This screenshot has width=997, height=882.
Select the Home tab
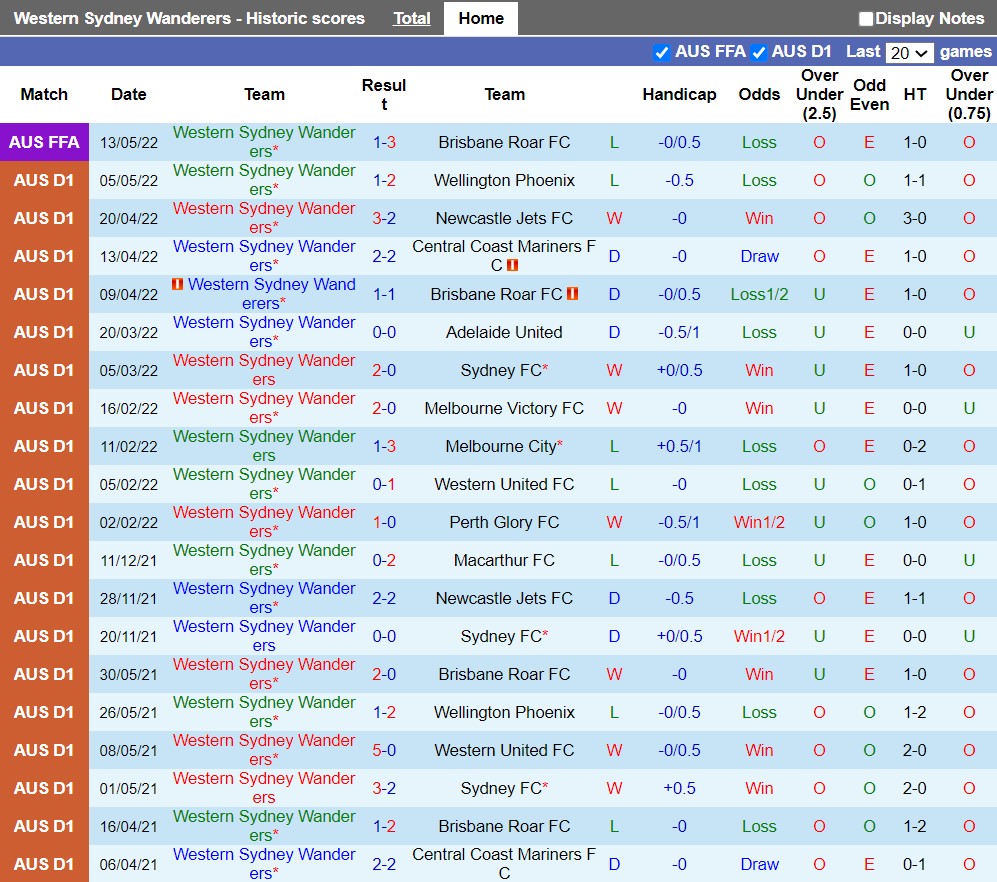481,18
